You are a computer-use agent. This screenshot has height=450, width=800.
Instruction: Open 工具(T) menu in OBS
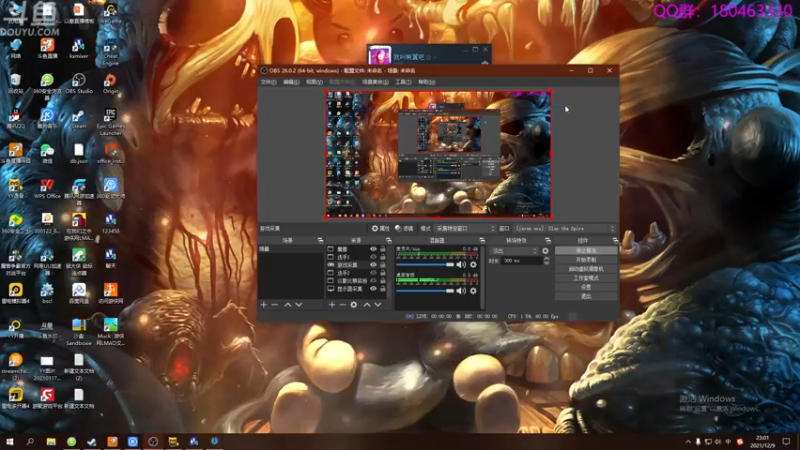pos(403,82)
